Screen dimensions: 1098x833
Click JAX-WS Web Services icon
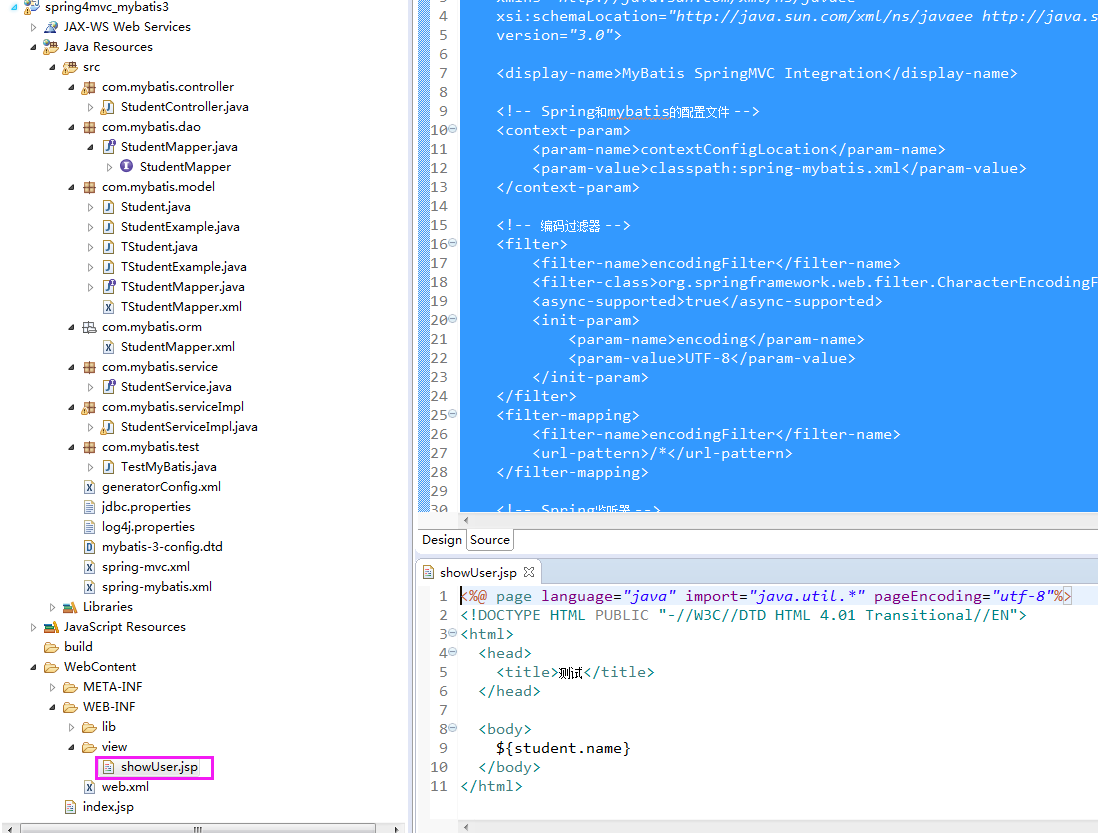[51, 27]
